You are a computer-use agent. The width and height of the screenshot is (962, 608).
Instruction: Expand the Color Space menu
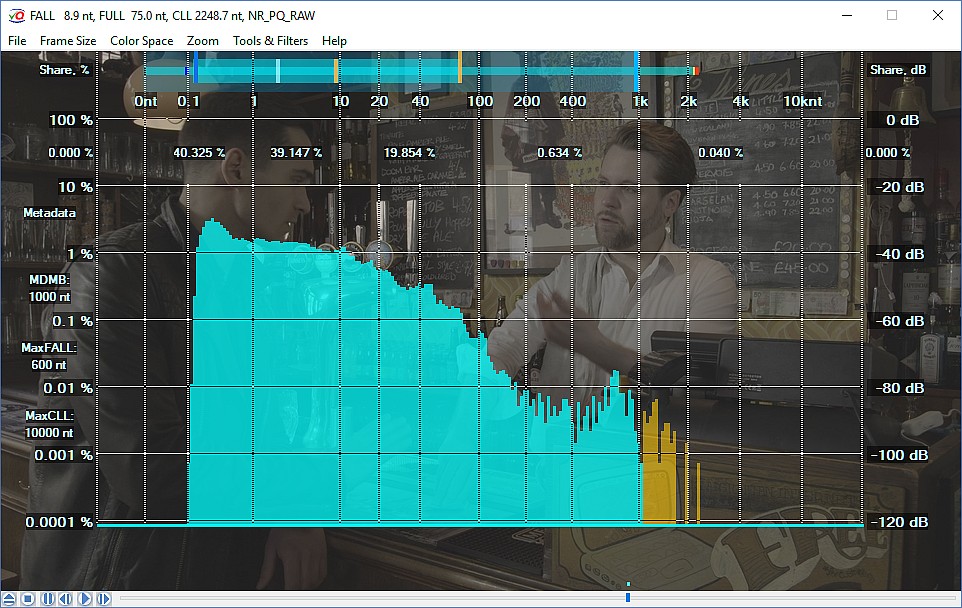[141, 41]
